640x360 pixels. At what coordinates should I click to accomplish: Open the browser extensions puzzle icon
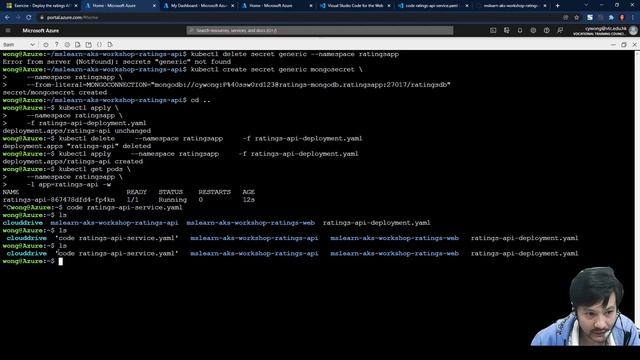pos(611,18)
